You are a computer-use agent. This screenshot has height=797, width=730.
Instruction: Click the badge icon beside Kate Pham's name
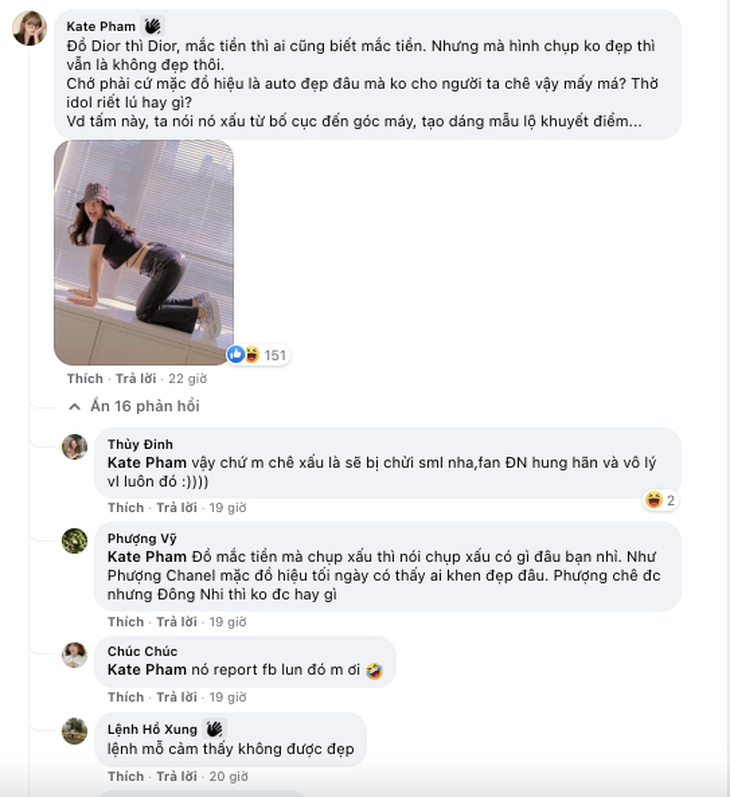(x=153, y=26)
